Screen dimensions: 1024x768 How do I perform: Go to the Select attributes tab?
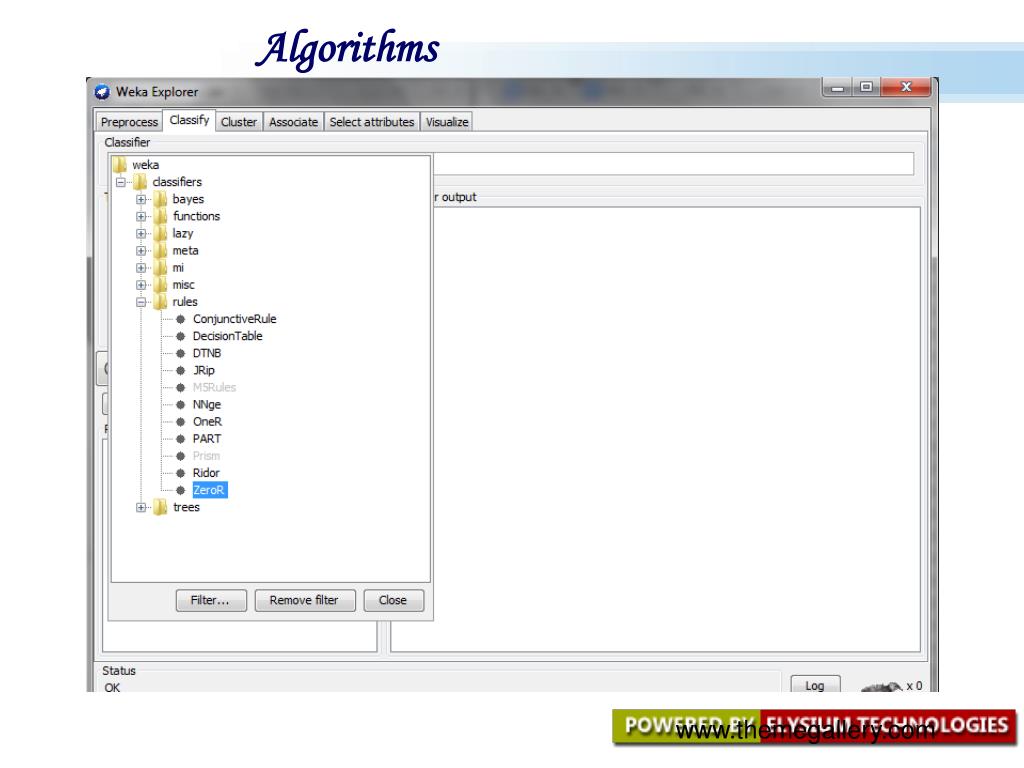pyautogui.click(x=372, y=122)
